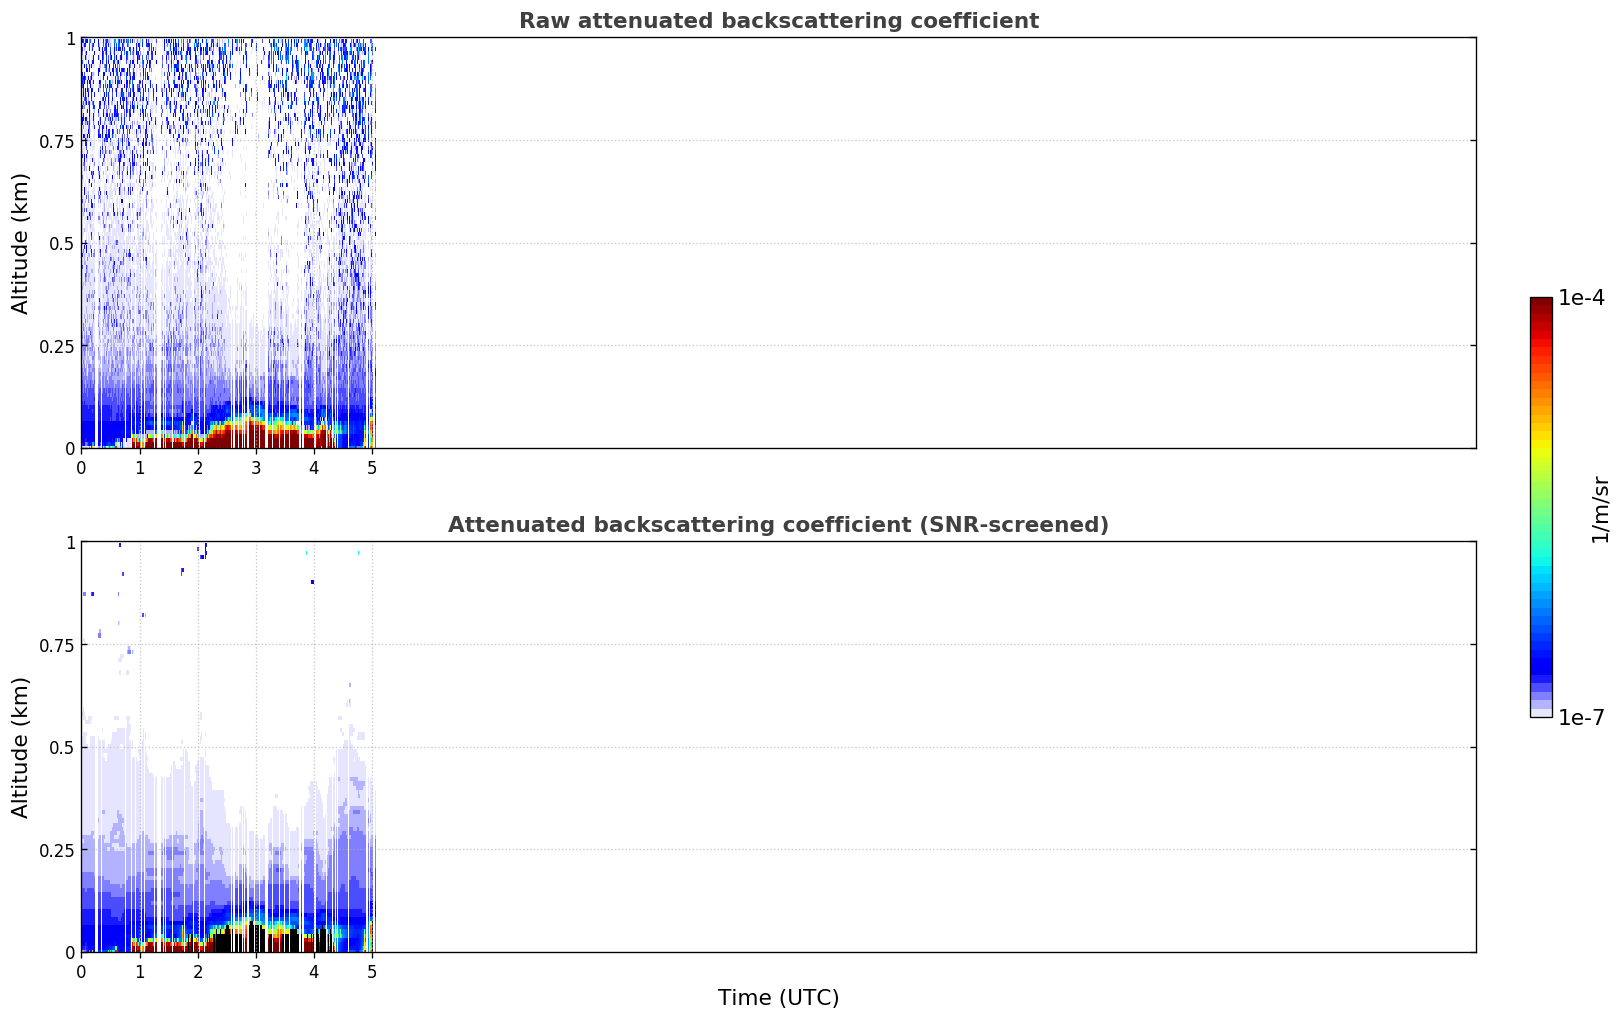Click the 'Raw attenuated backscattering coefficient' title
1621x1020 pixels.
778,21
